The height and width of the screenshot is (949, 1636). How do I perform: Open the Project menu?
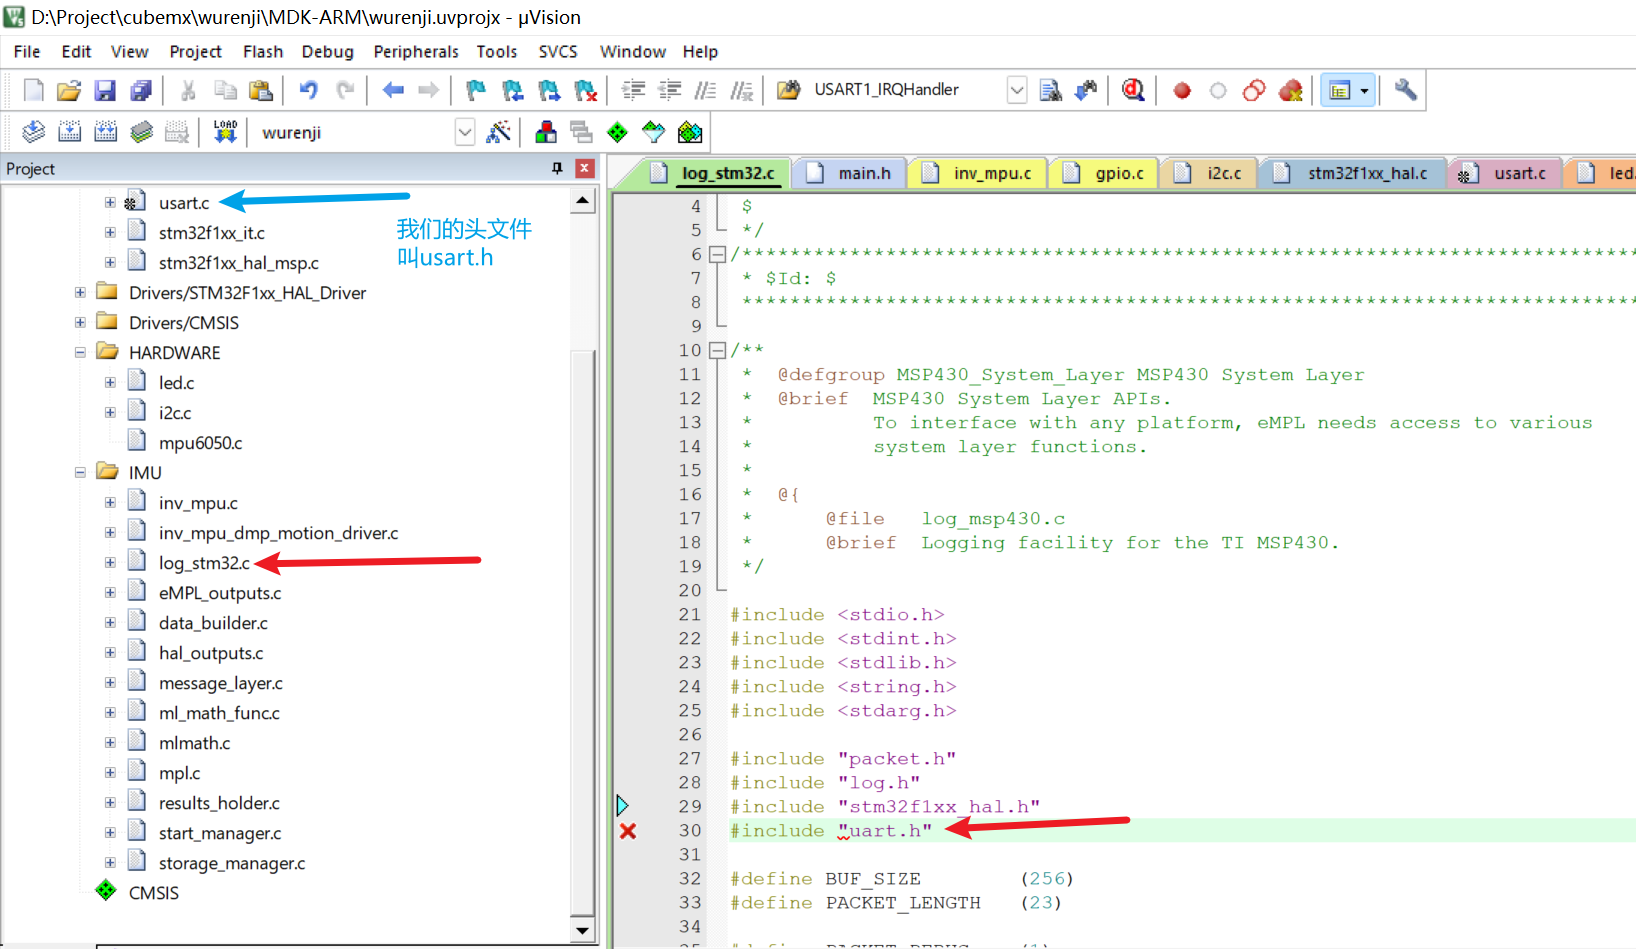point(195,52)
